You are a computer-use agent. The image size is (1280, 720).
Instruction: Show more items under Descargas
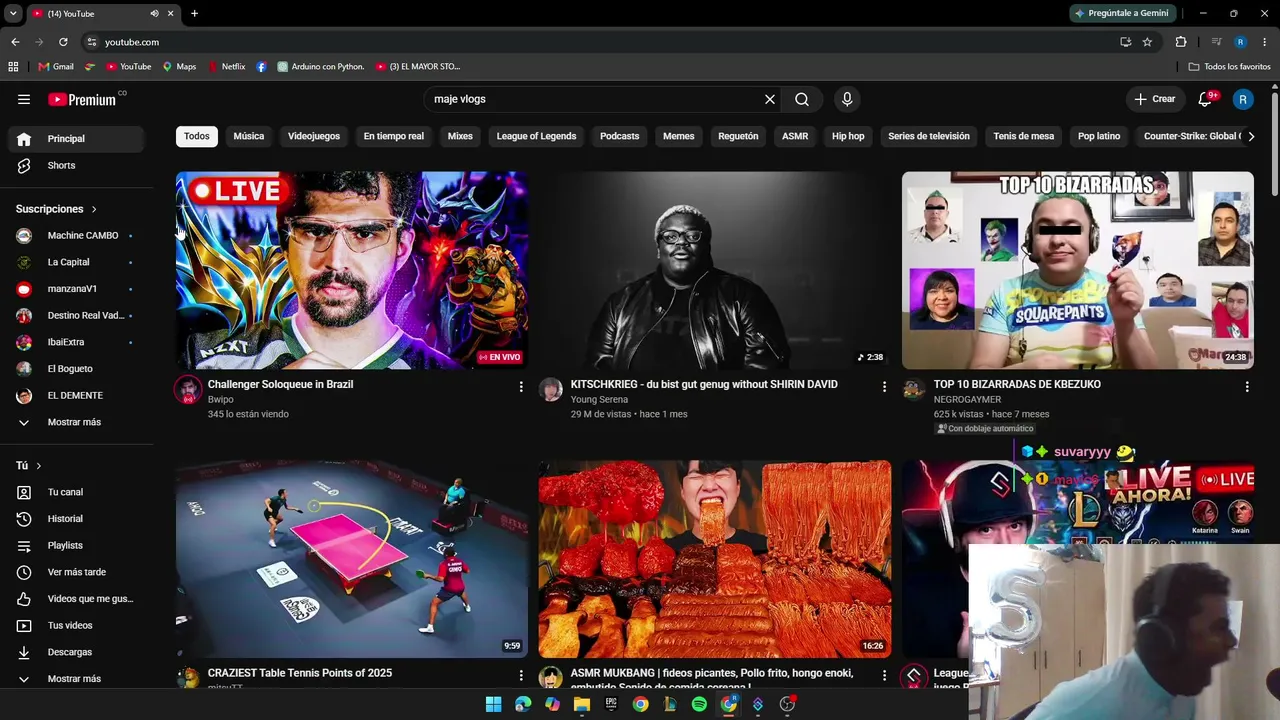[x=72, y=678]
